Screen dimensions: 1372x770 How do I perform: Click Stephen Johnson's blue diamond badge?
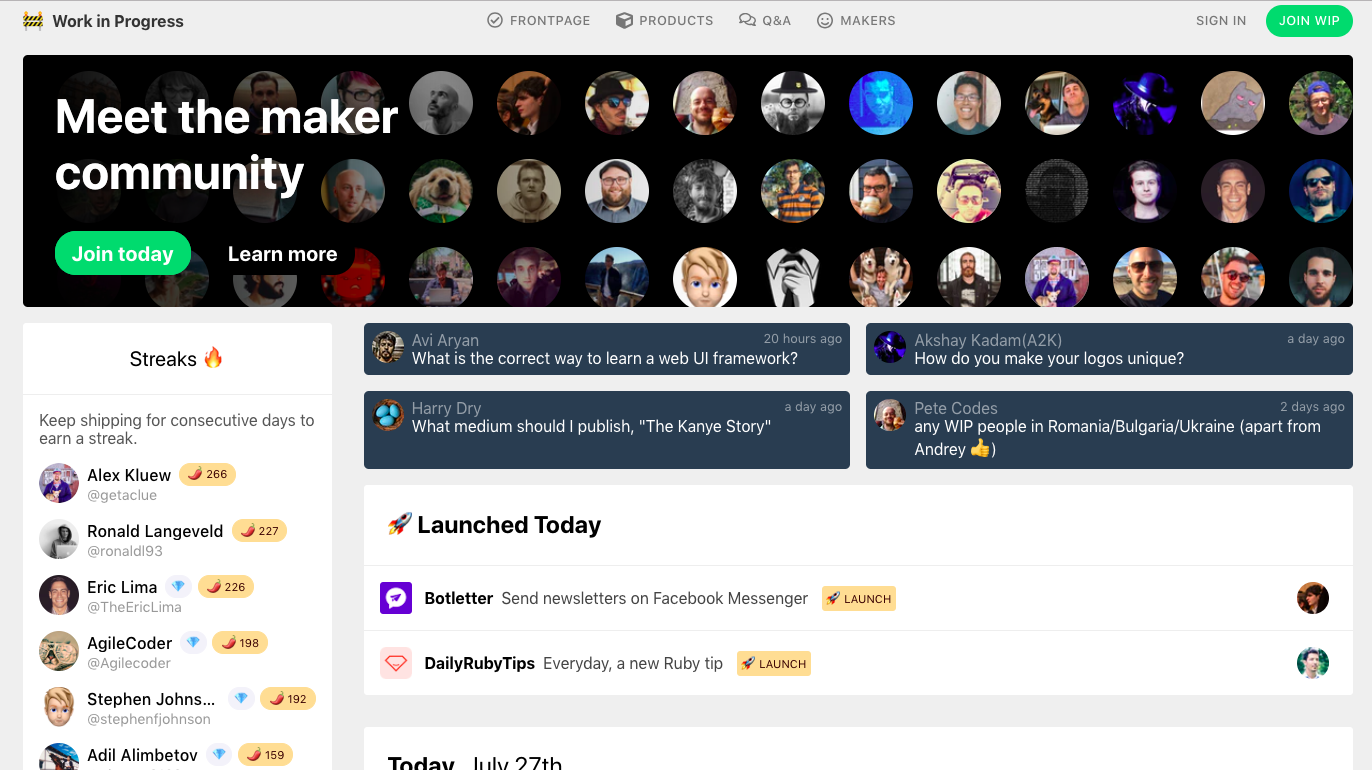point(241,699)
